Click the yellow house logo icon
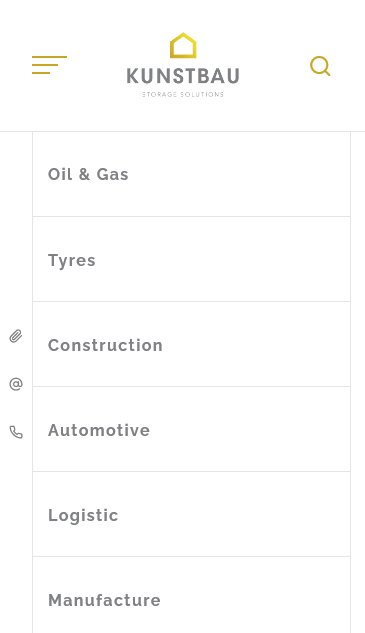The width and height of the screenshot is (365, 633). coord(183,45)
